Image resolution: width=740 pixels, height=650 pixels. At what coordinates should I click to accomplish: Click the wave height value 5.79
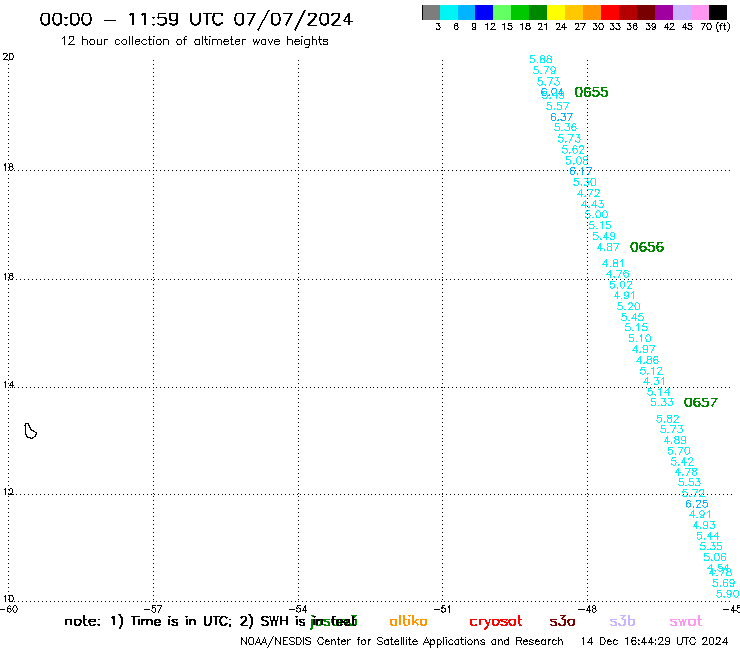click(545, 70)
